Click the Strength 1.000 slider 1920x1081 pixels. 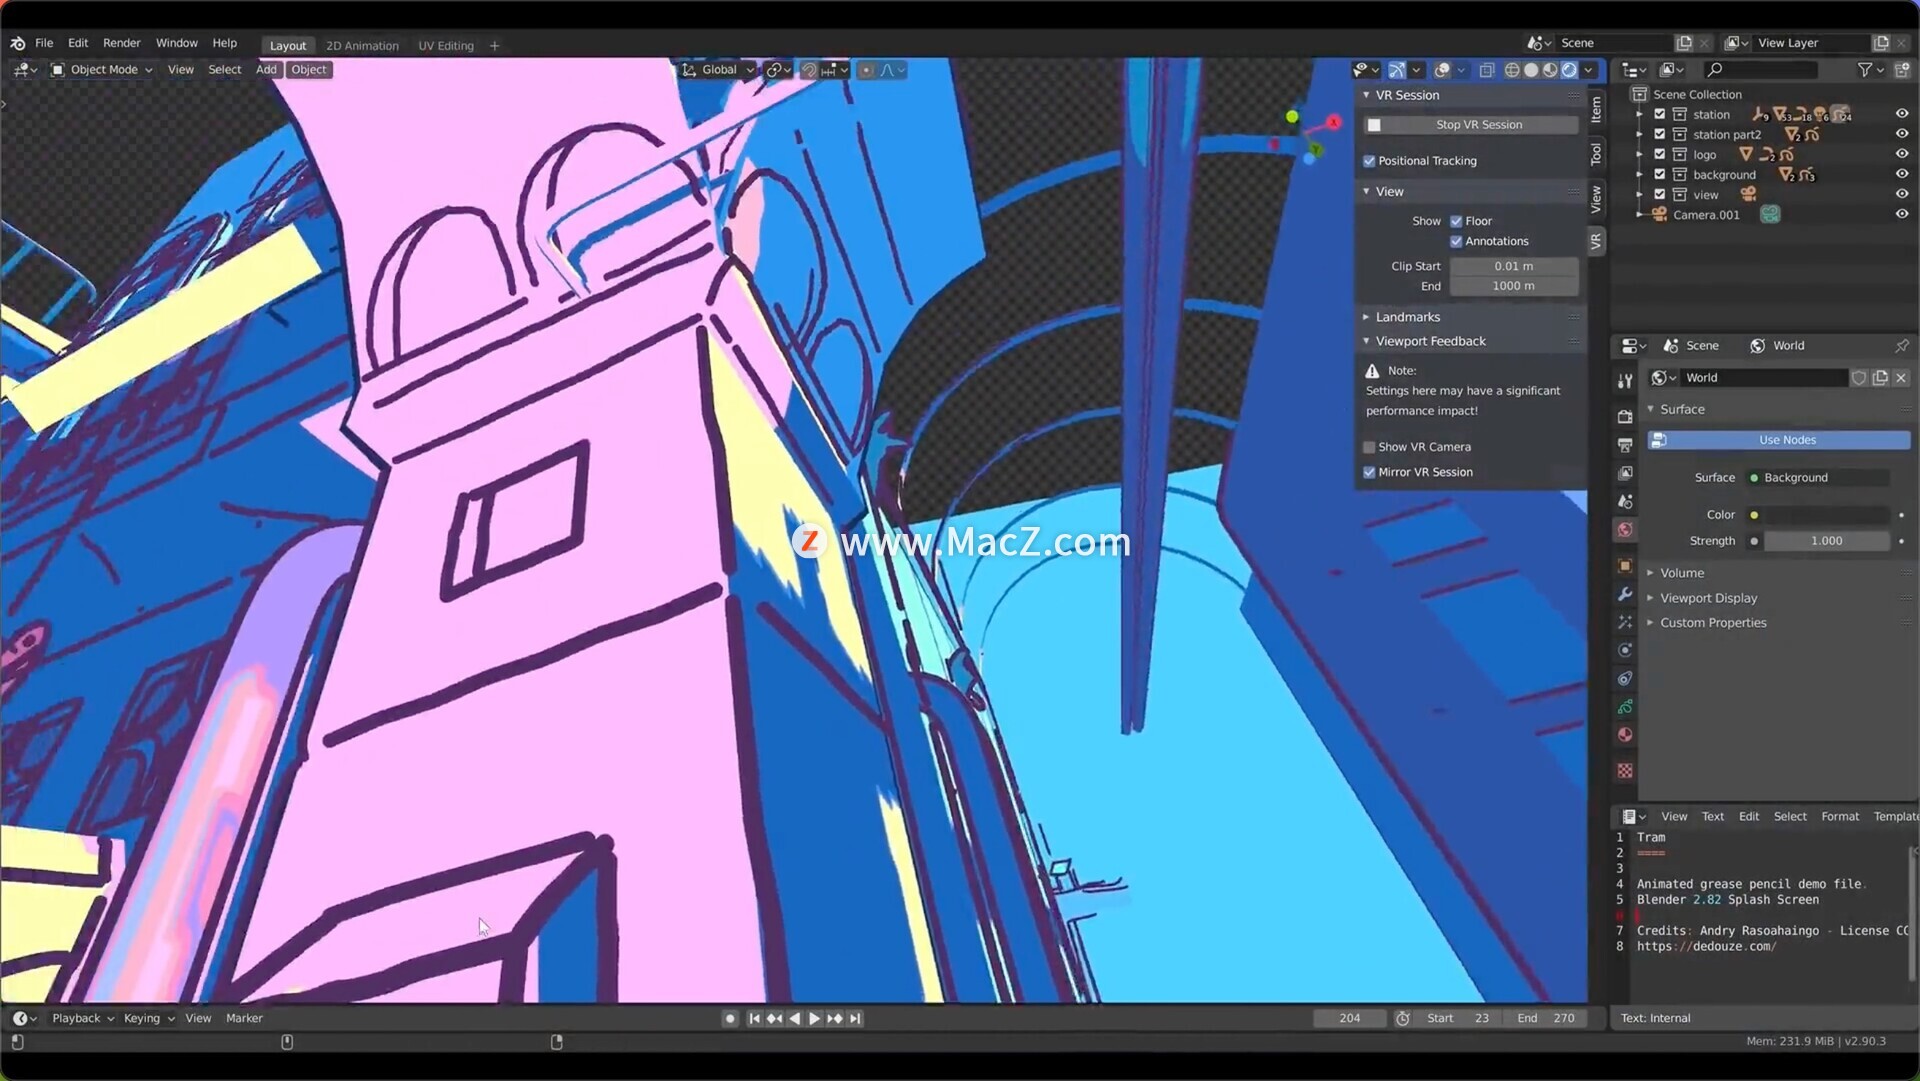1826,541
